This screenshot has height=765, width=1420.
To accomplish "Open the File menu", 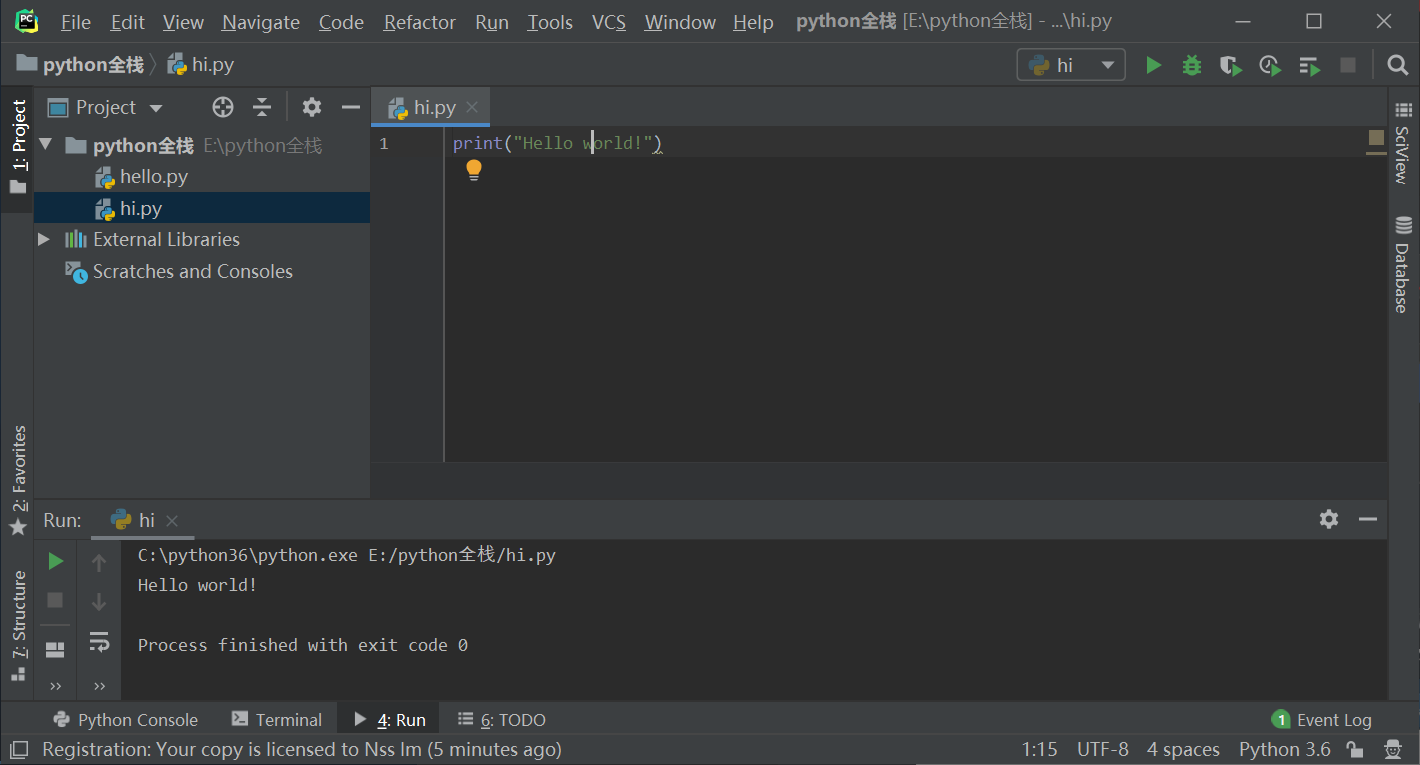I will click(75, 22).
